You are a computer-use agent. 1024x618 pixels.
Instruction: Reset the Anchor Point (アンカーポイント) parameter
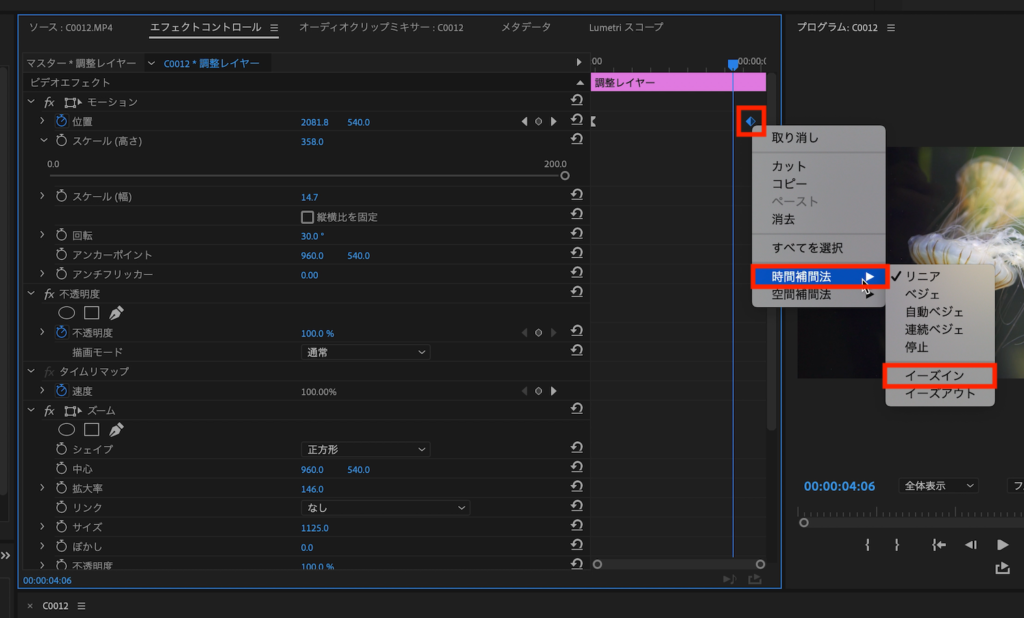click(x=577, y=255)
